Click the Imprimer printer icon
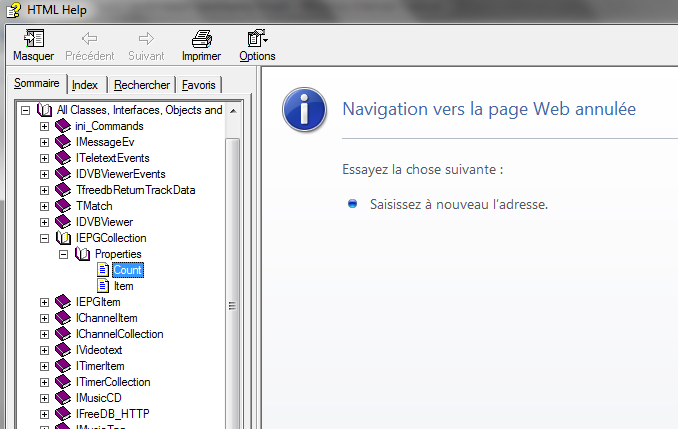678x429 pixels. click(x=201, y=38)
